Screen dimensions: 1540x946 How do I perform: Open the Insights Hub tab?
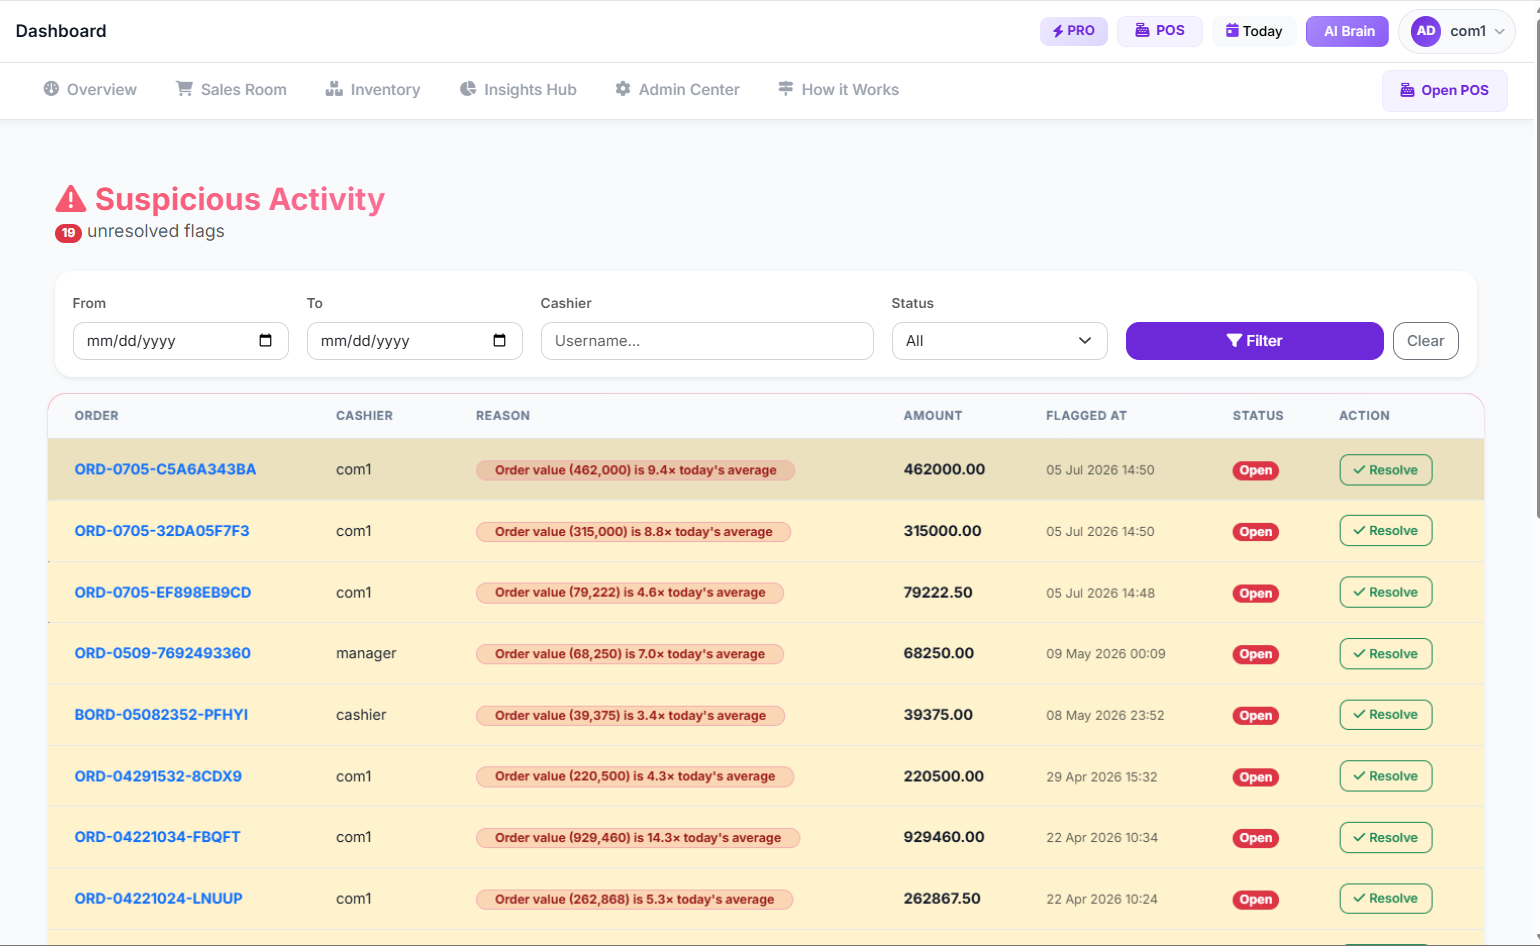(518, 90)
